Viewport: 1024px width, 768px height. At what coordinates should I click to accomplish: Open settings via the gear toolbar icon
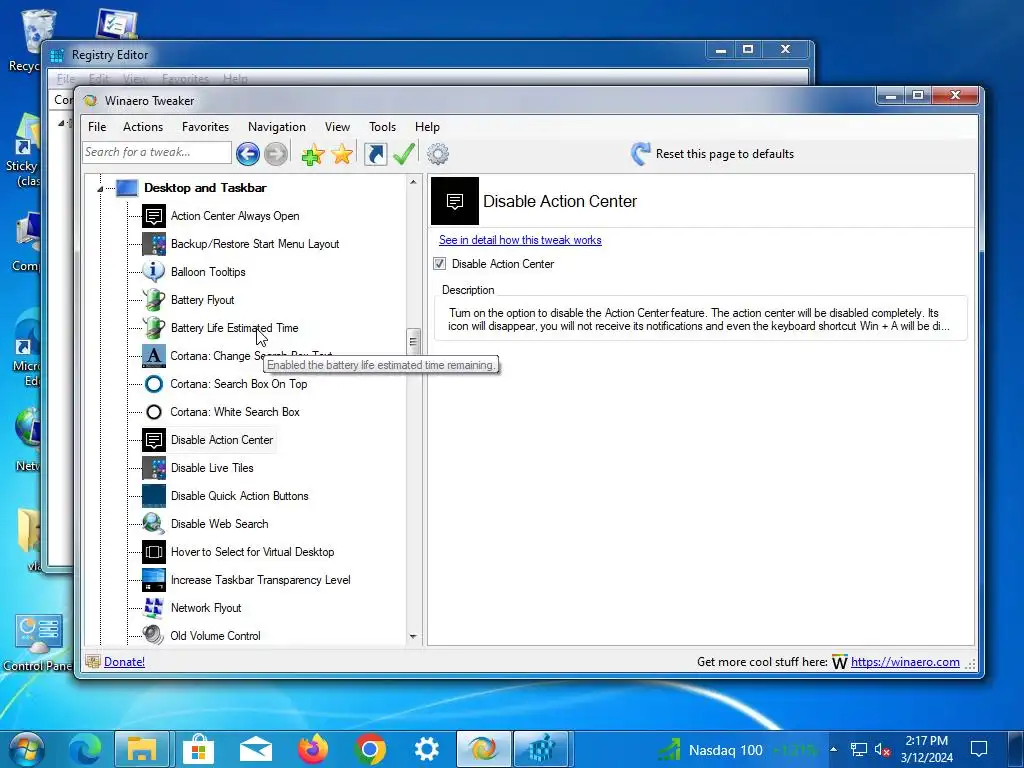[438, 154]
